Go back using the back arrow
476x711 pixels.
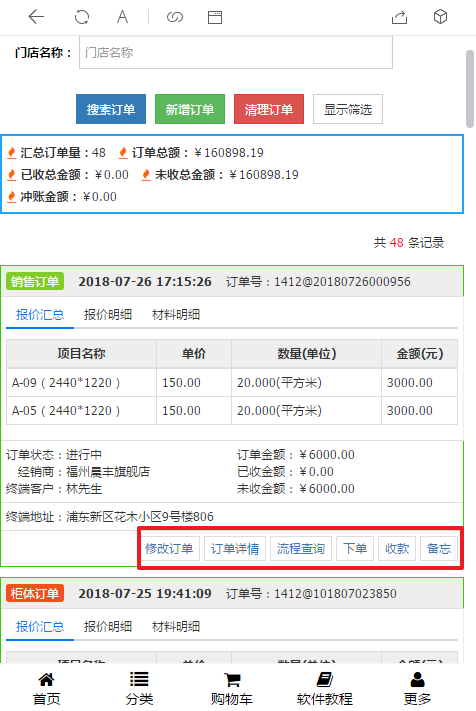coord(36,17)
